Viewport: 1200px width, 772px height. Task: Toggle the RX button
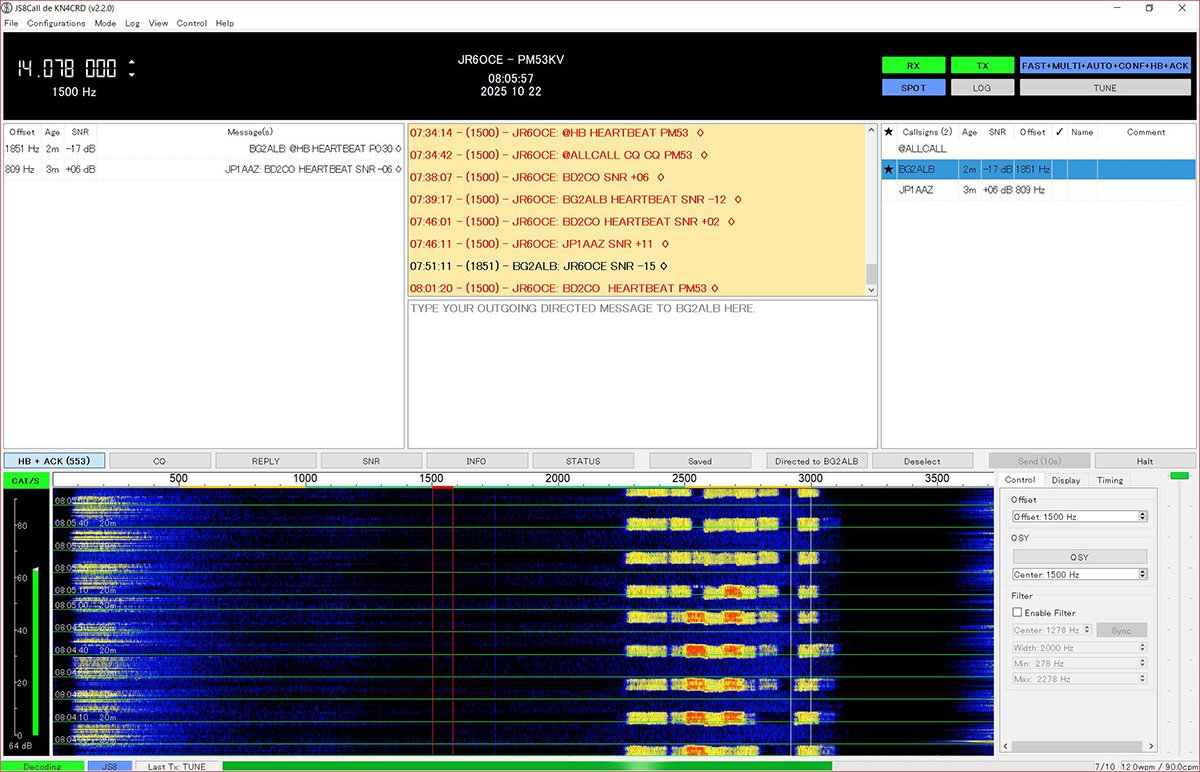click(x=913, y=65)
